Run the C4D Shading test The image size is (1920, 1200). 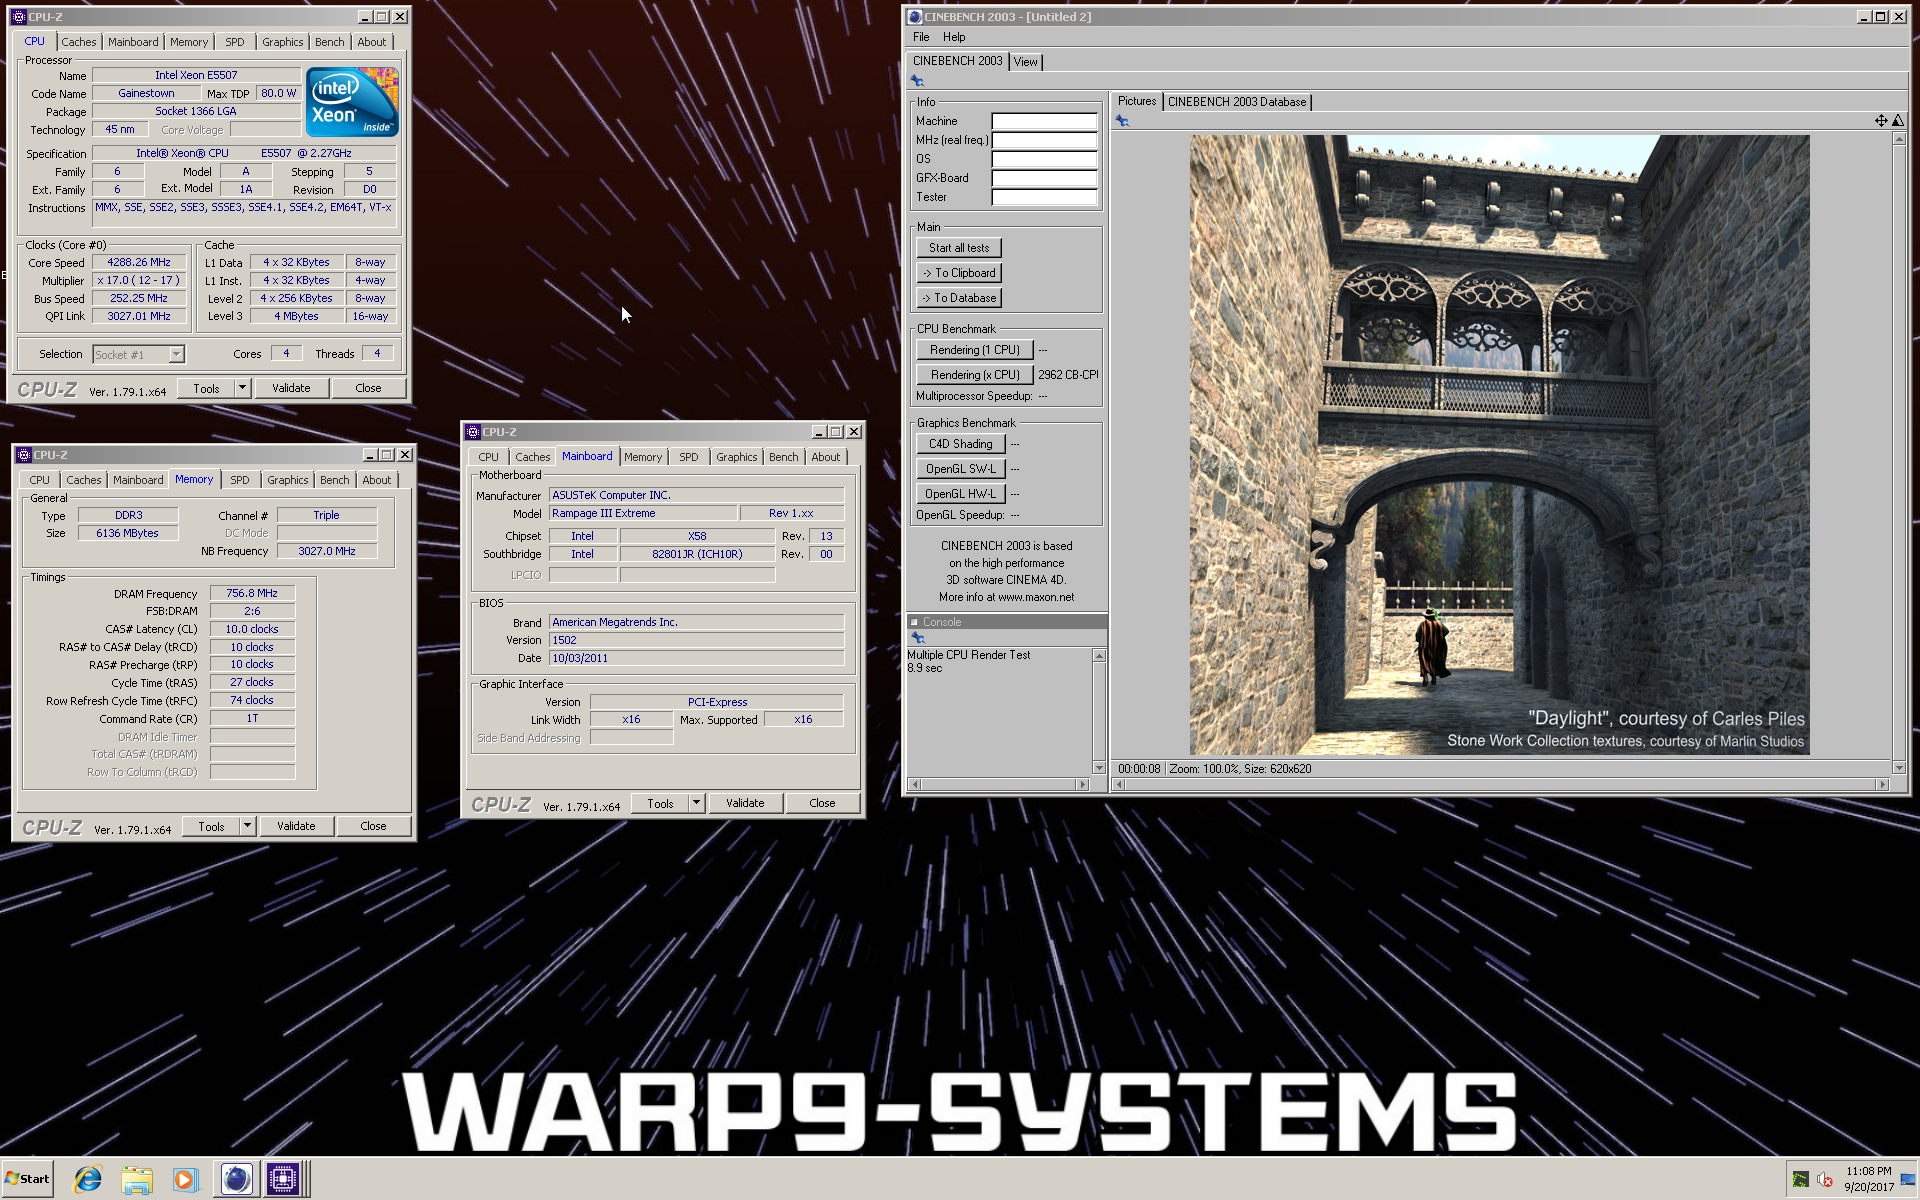(961, 444)
